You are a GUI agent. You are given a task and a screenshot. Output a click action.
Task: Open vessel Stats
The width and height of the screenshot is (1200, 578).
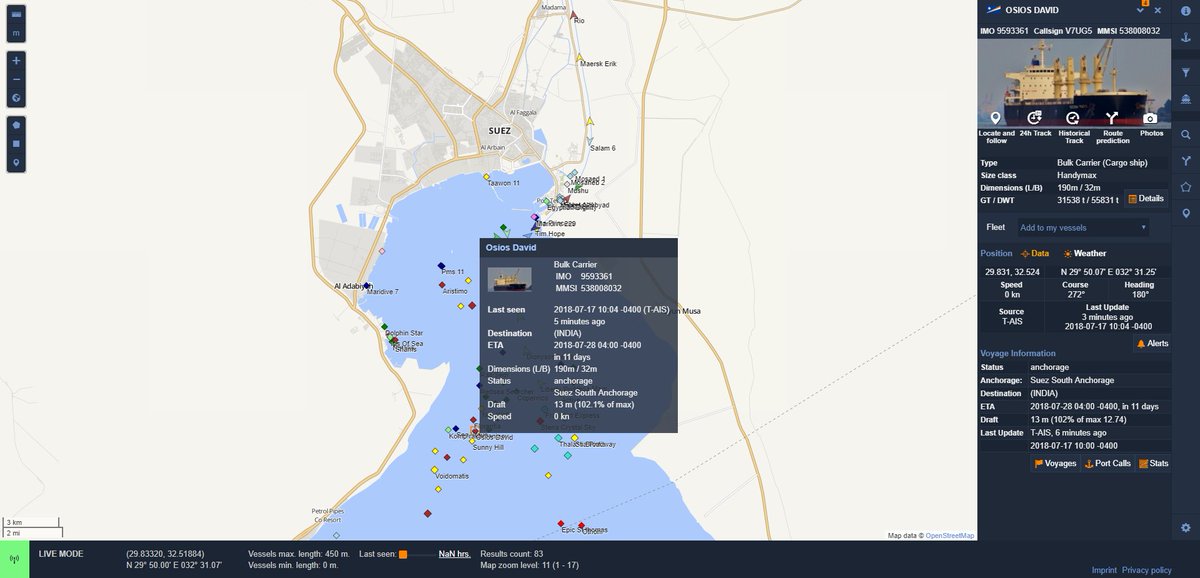[1153, 464]
